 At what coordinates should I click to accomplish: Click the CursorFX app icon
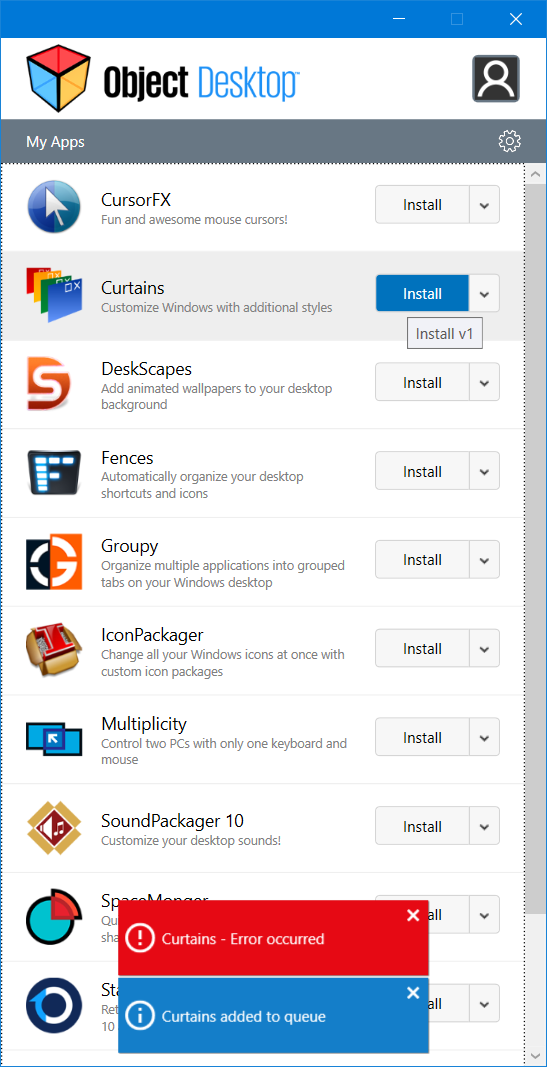tap(54, 206)
